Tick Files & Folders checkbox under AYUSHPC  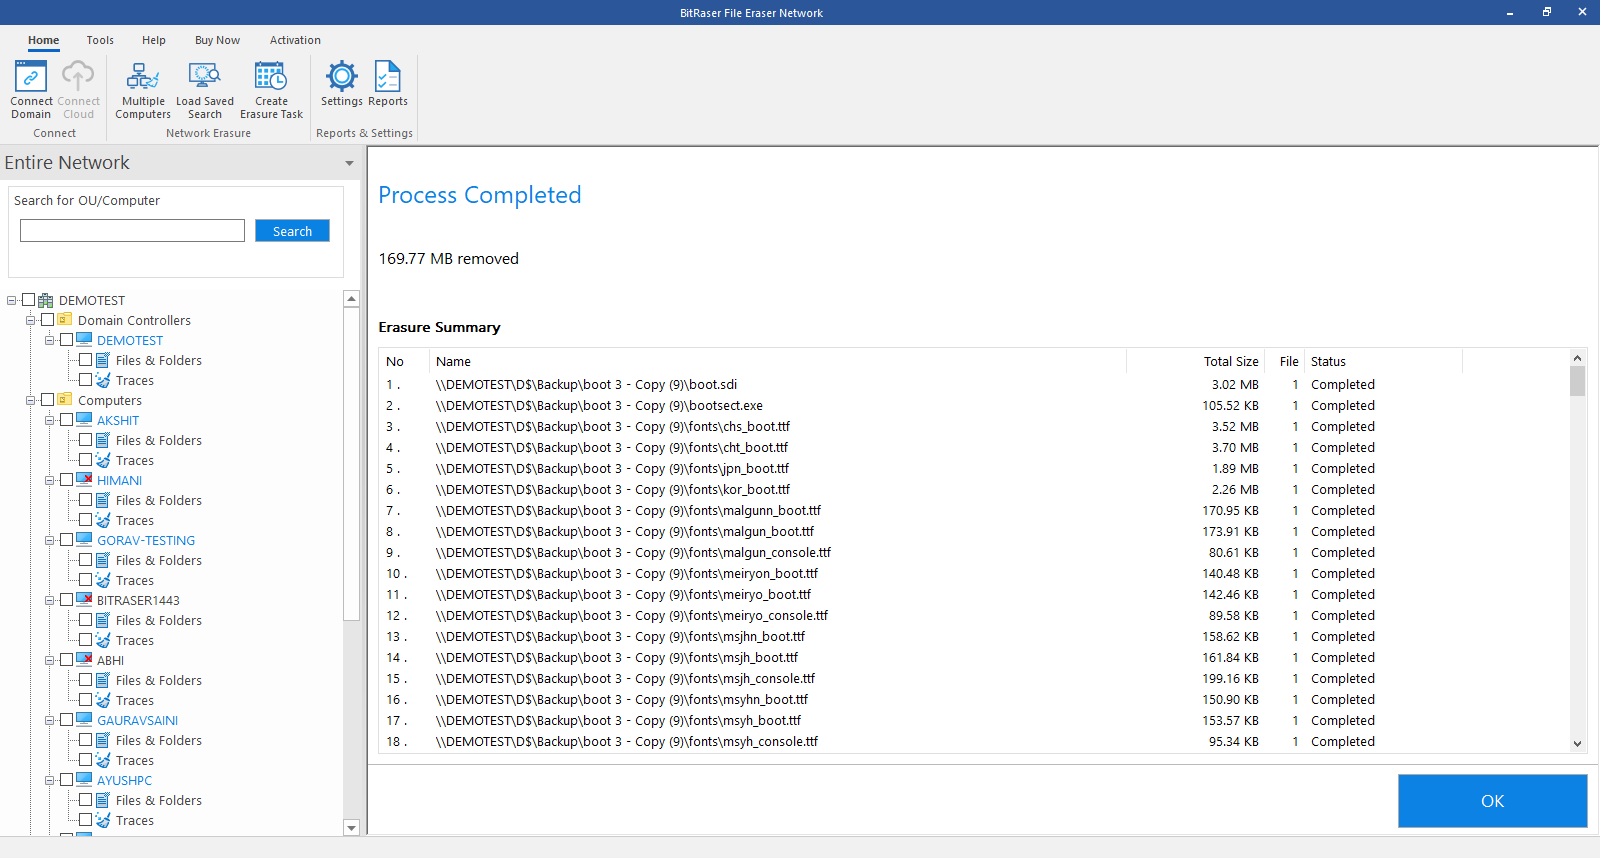pyautogui.click(x=85, y=800)
